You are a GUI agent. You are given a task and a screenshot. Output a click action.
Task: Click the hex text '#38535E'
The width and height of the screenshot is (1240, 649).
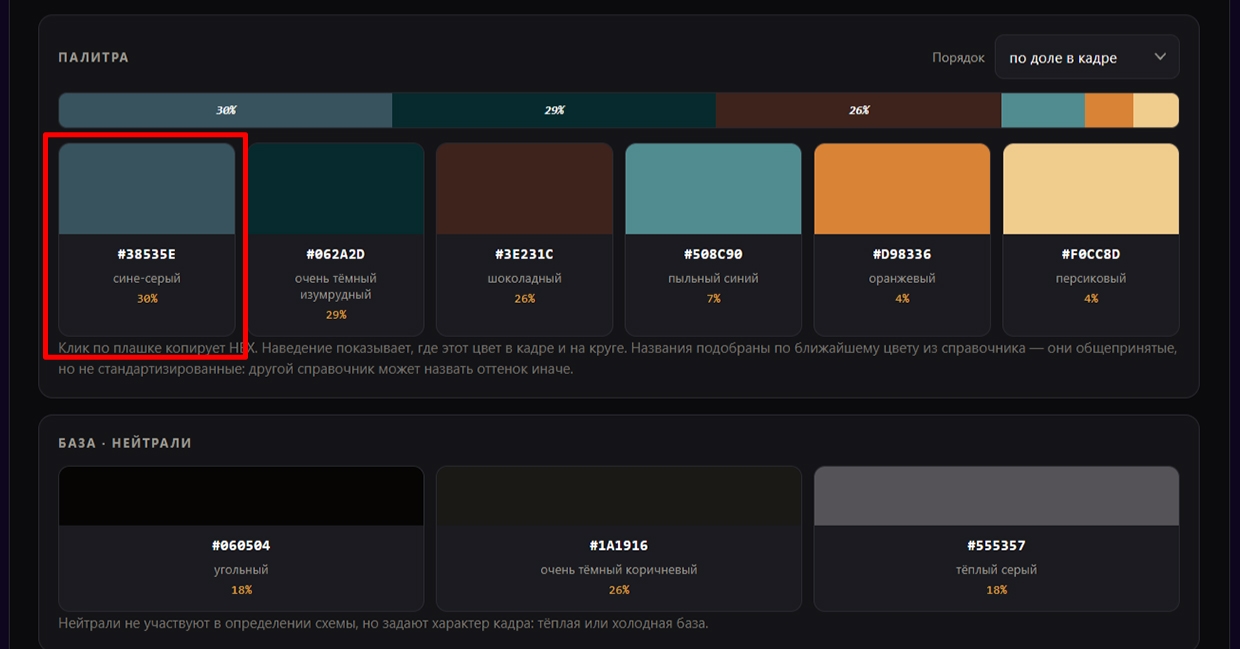tap(147, 254)
